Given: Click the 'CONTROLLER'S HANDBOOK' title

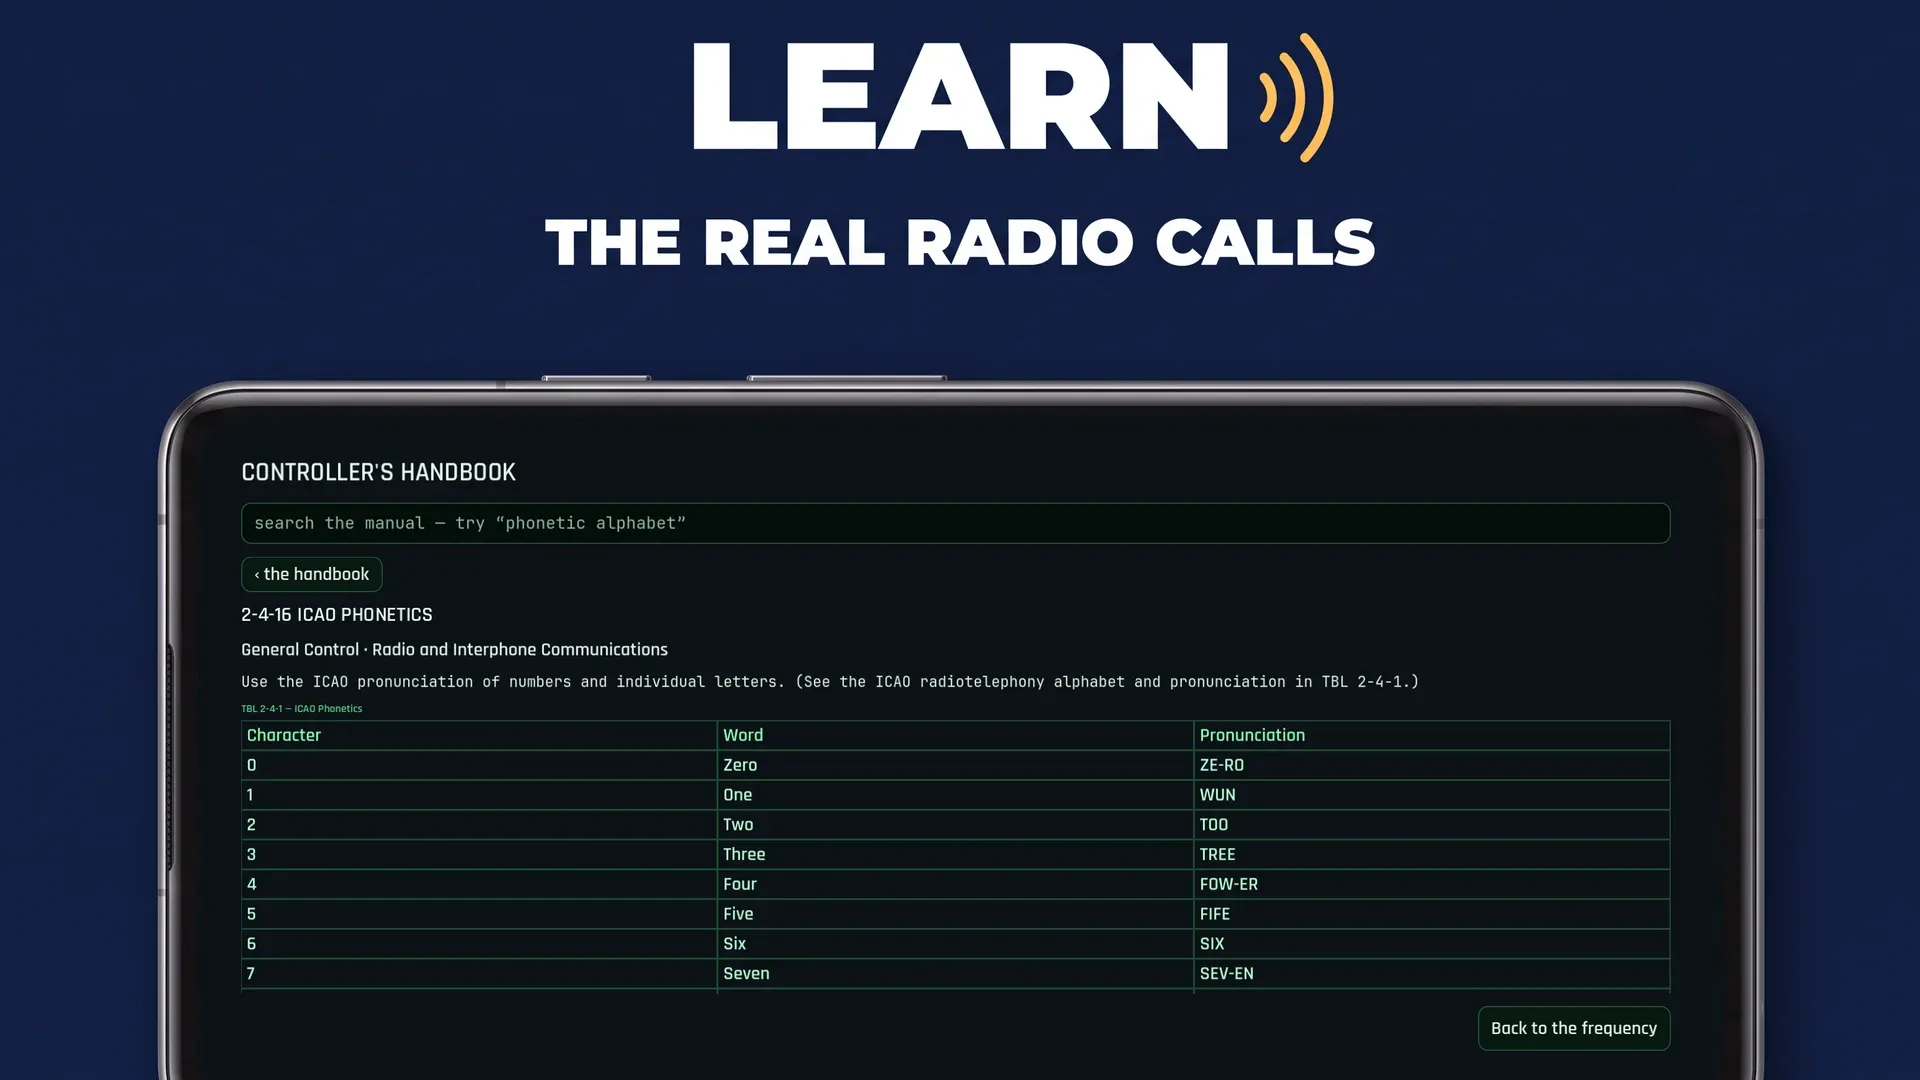Looking at the screenshot, I should (x=378, y=472).
